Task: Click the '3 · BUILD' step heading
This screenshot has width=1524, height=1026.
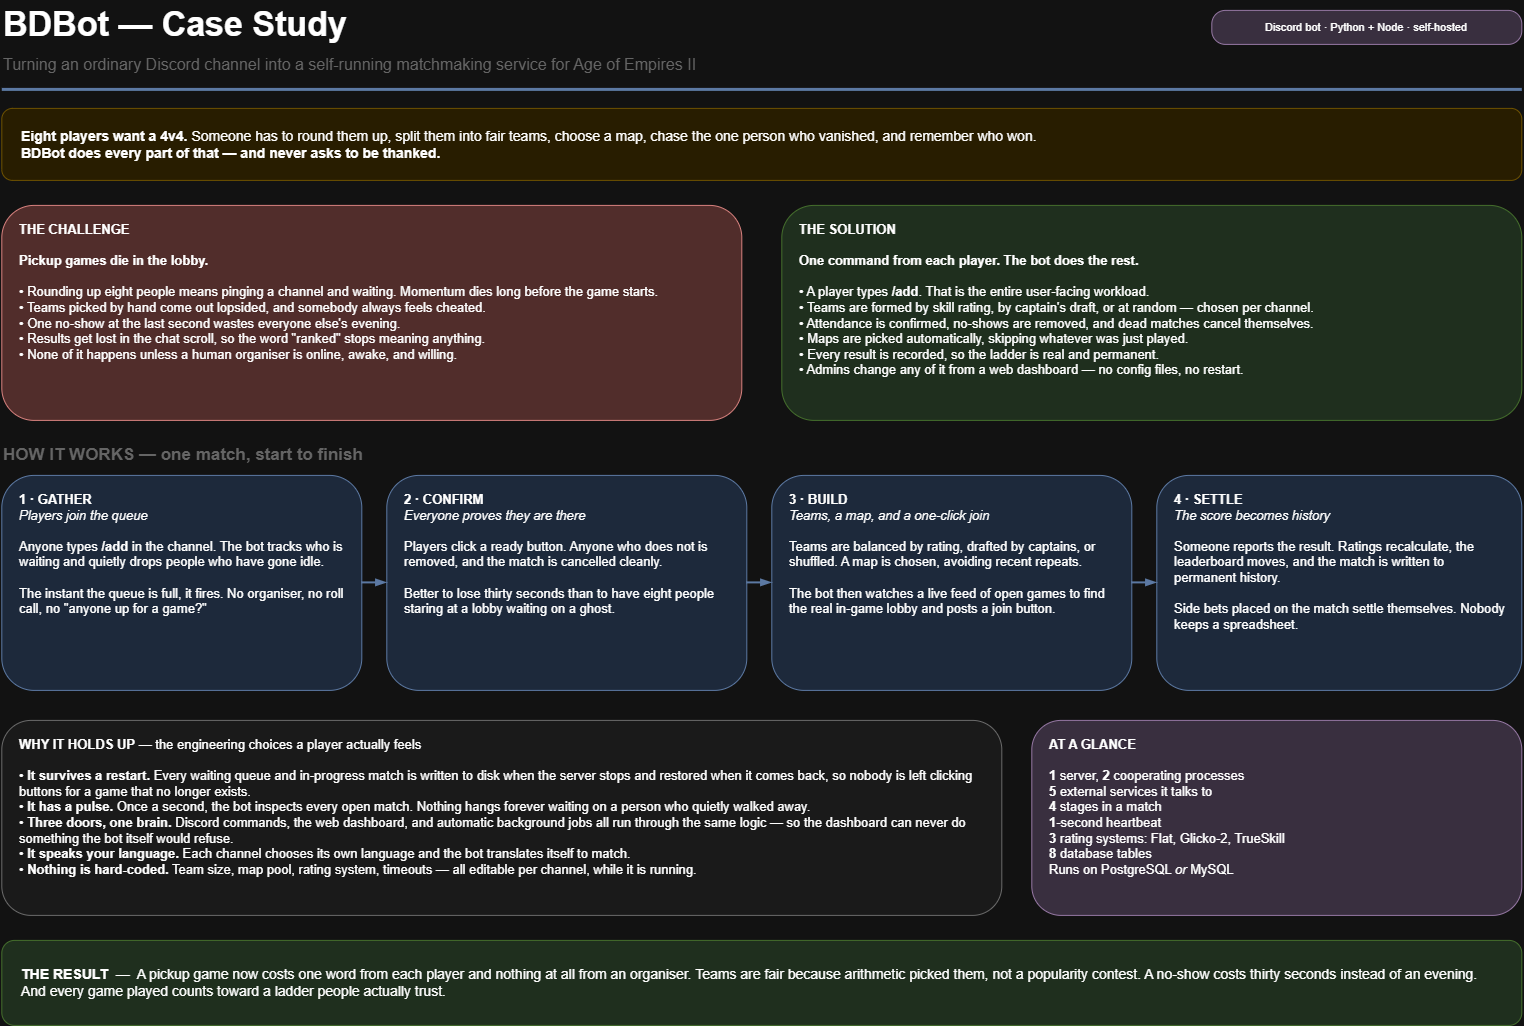Action: coord(818,499)
